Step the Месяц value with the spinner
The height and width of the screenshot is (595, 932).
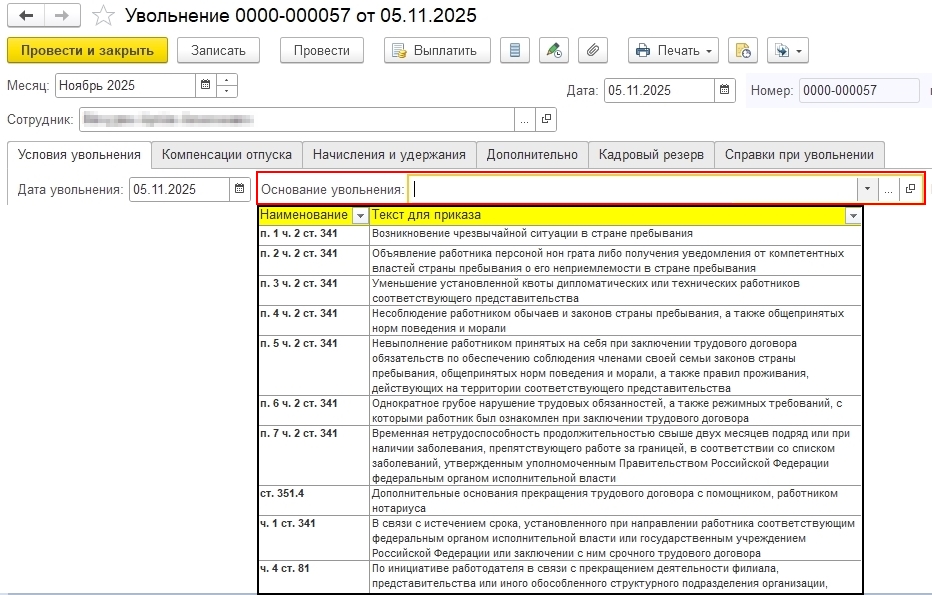click(x=226, y=85)
